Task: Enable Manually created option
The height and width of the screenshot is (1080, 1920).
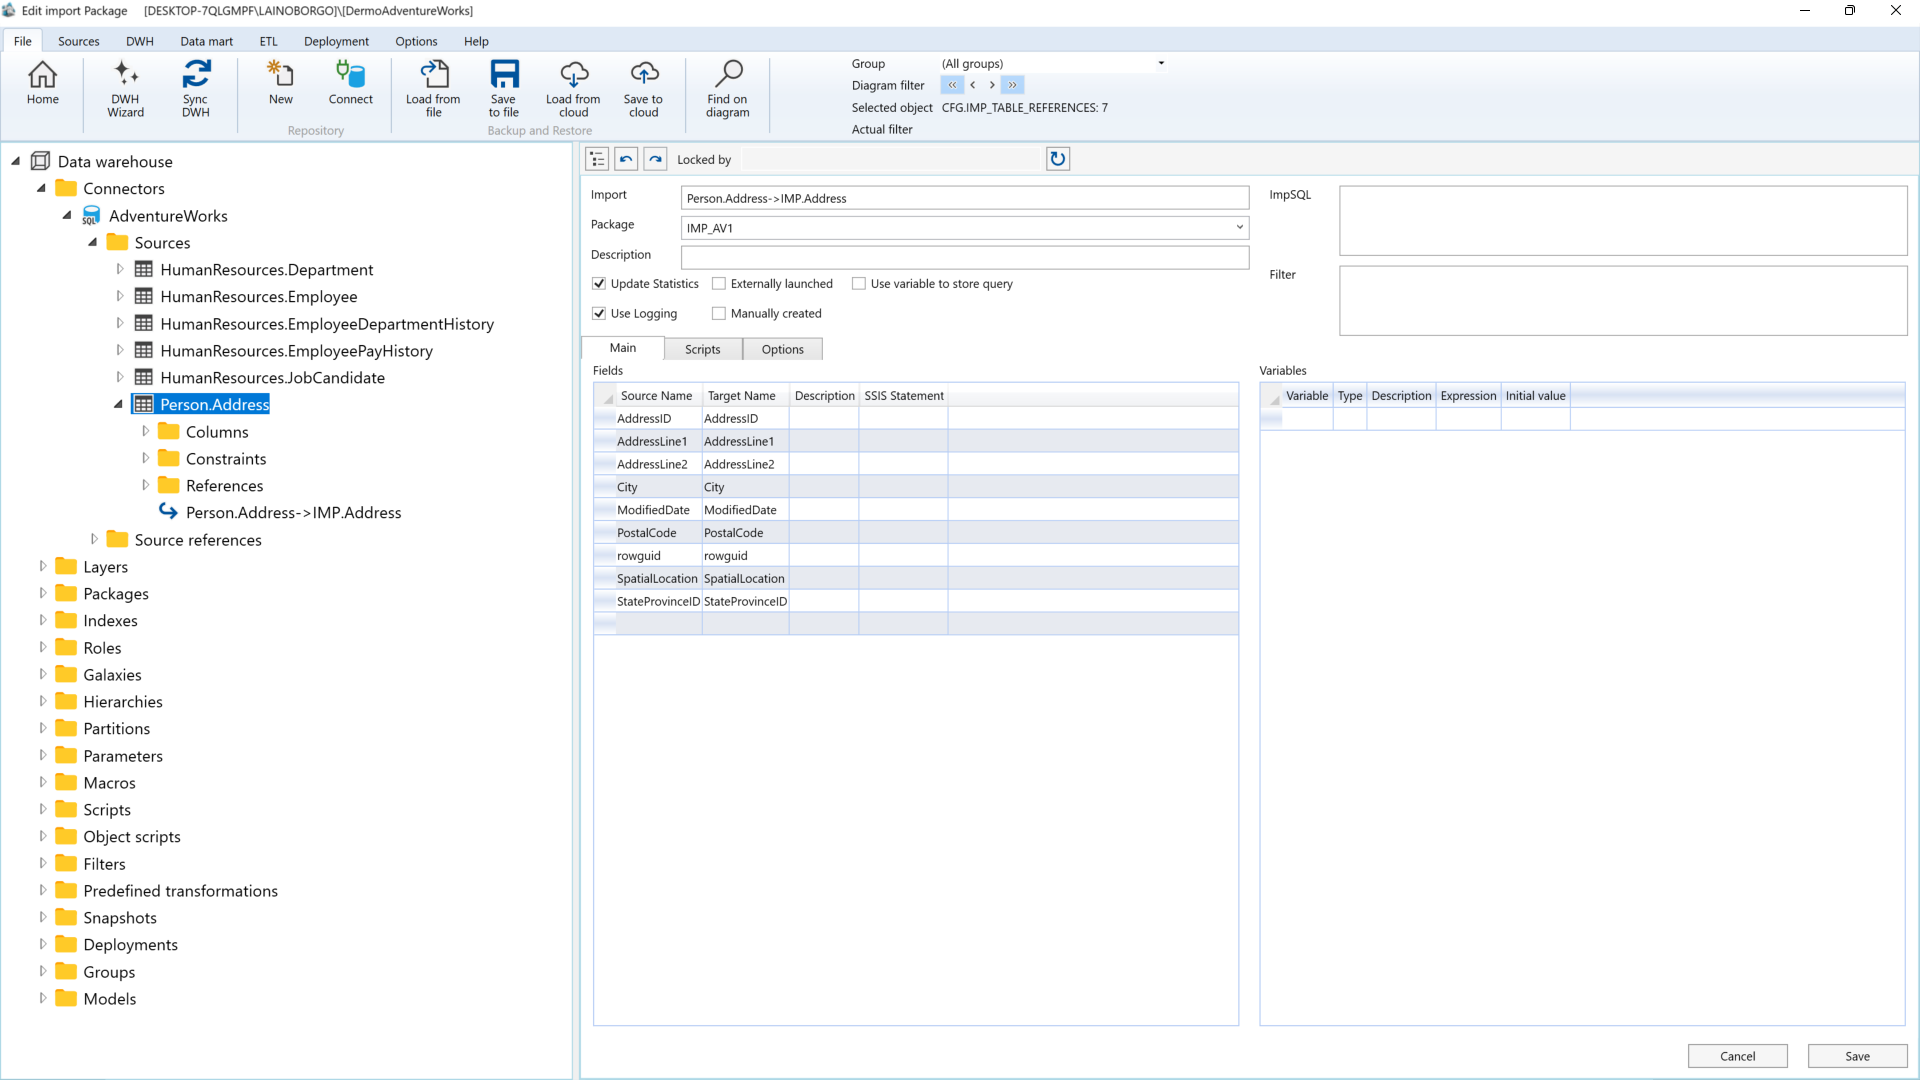Action: 719,314
